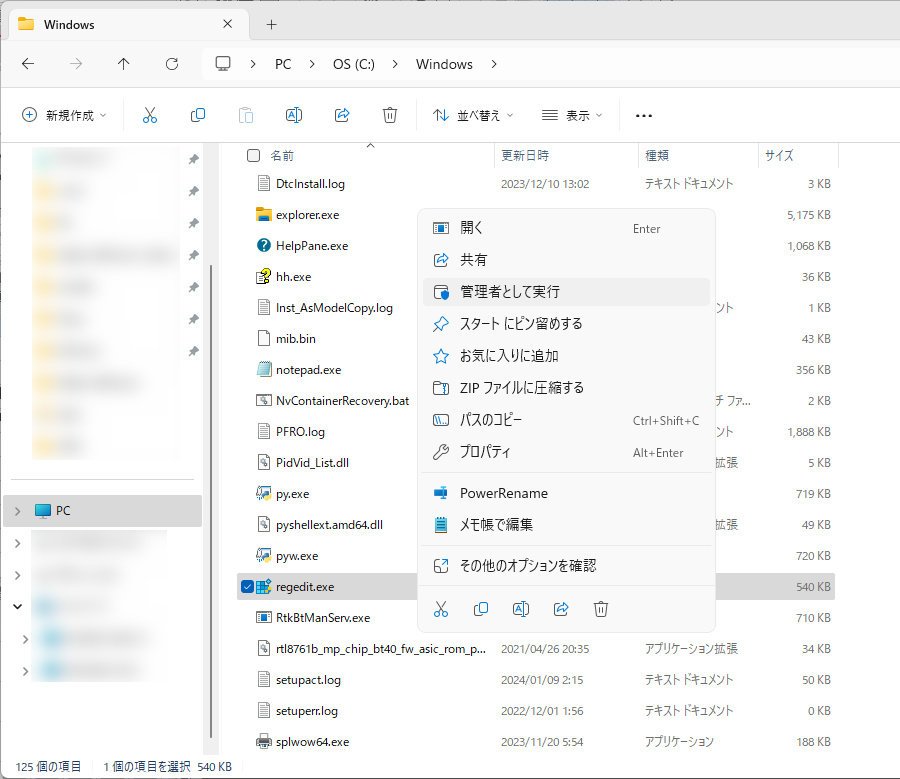
Task: Choose 共有 from the context menu
Action: (567, 260)
